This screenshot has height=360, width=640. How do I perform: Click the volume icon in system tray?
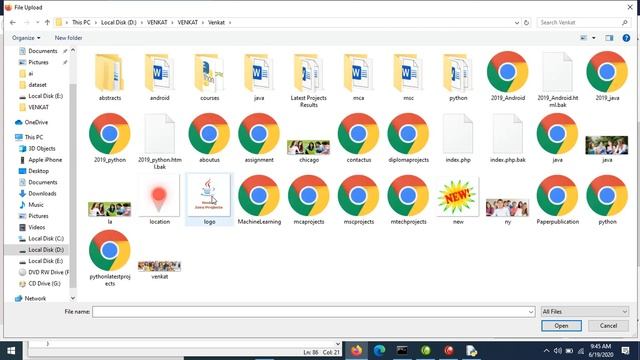(x=558, y=351)
